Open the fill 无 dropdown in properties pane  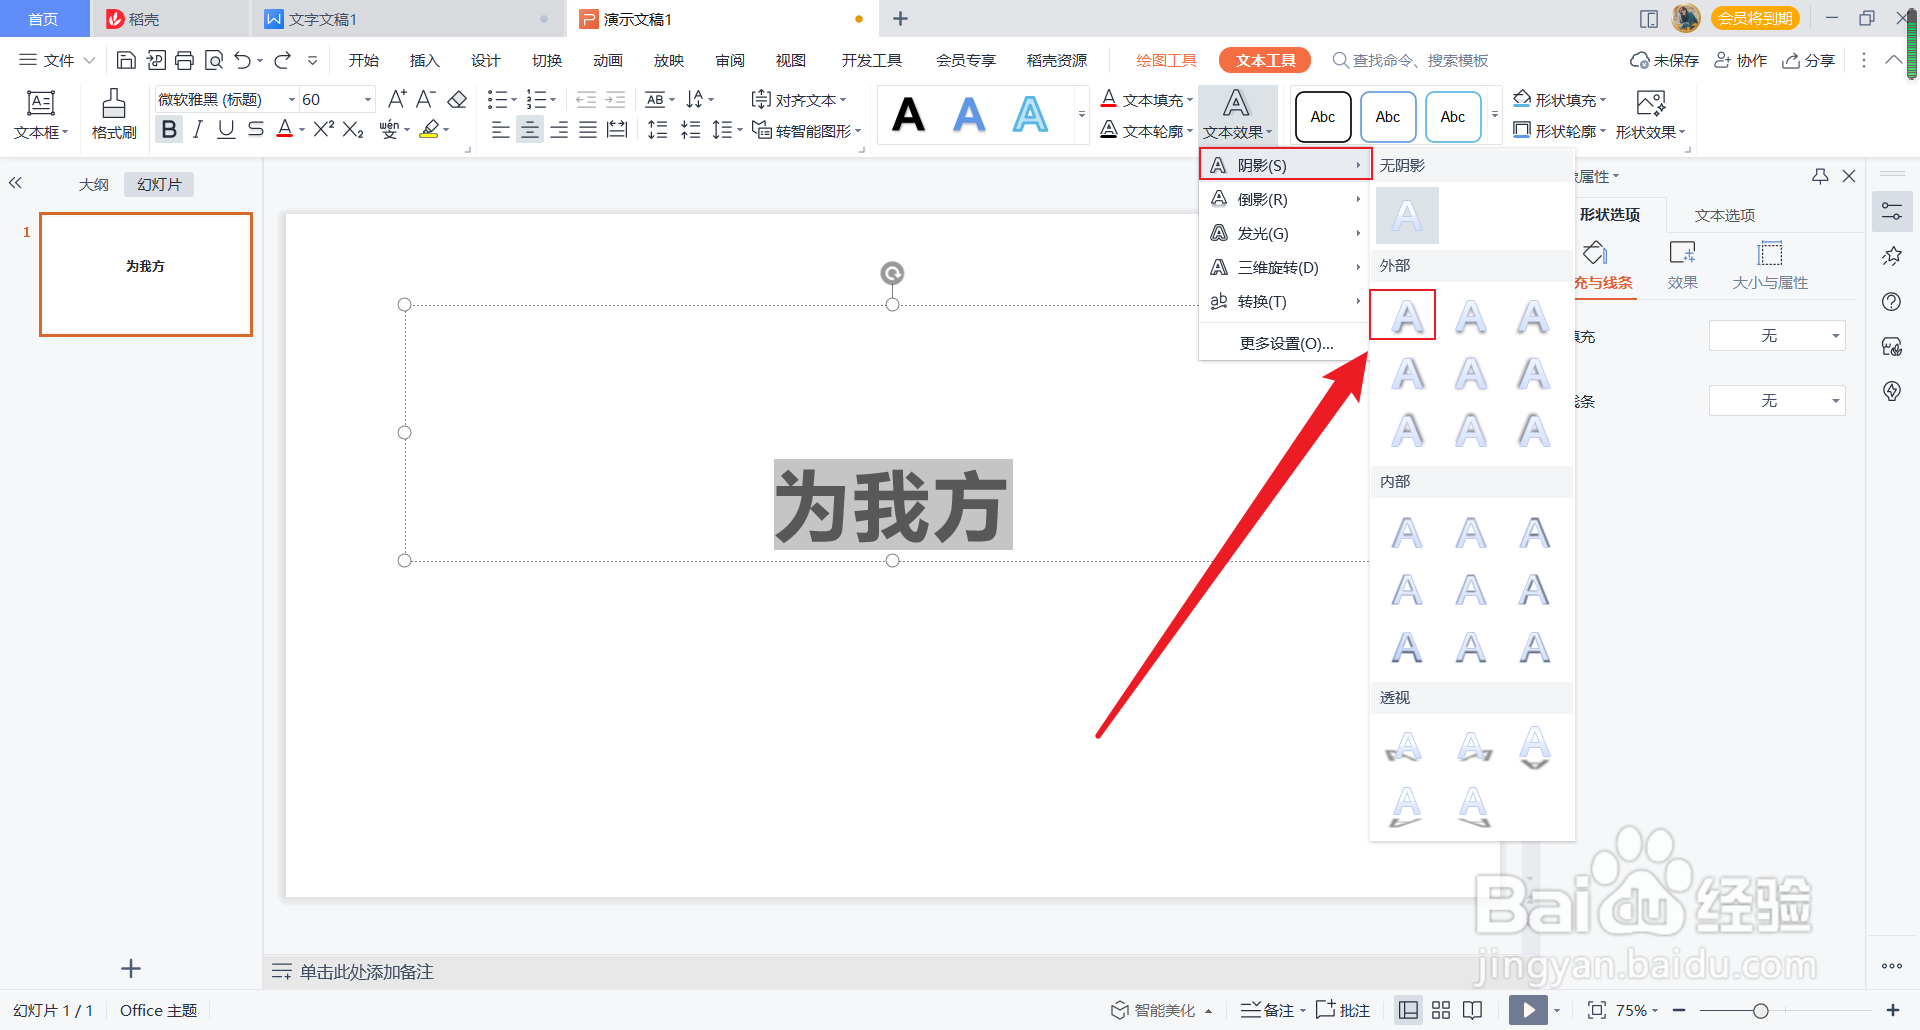(x=1776, y=336)
